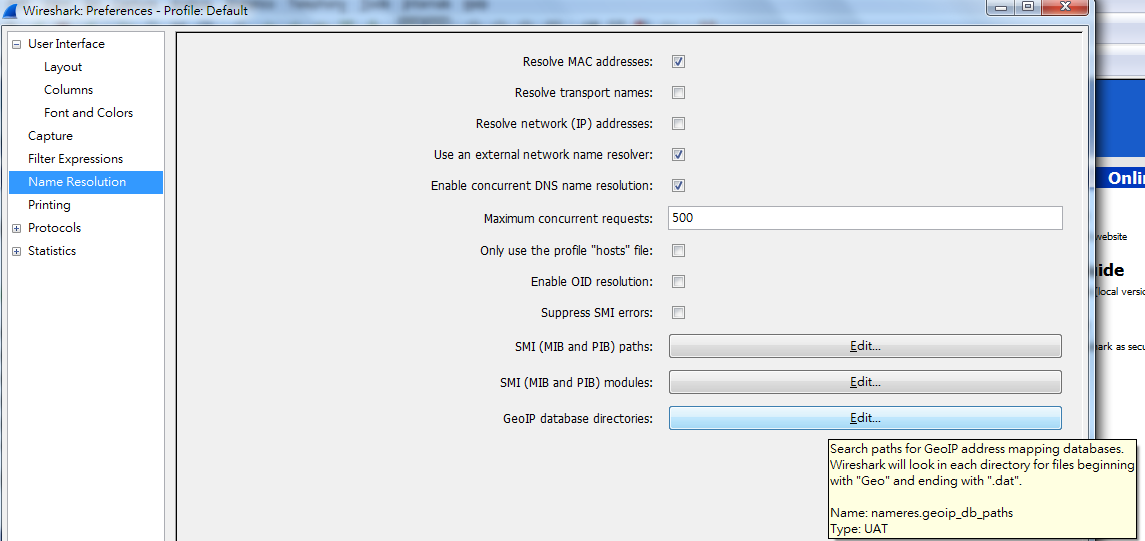
Task: Close the Preferences window
Action: 1065,7
